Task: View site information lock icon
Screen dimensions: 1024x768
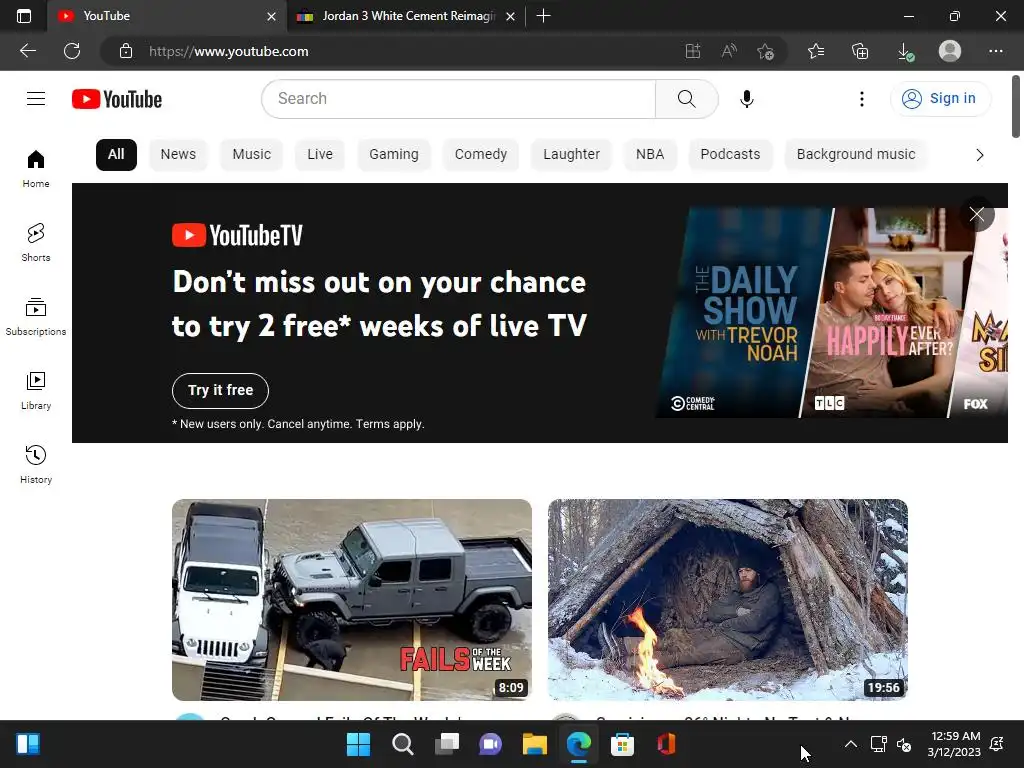Action: pyautogui.click(x=126, y=51)
